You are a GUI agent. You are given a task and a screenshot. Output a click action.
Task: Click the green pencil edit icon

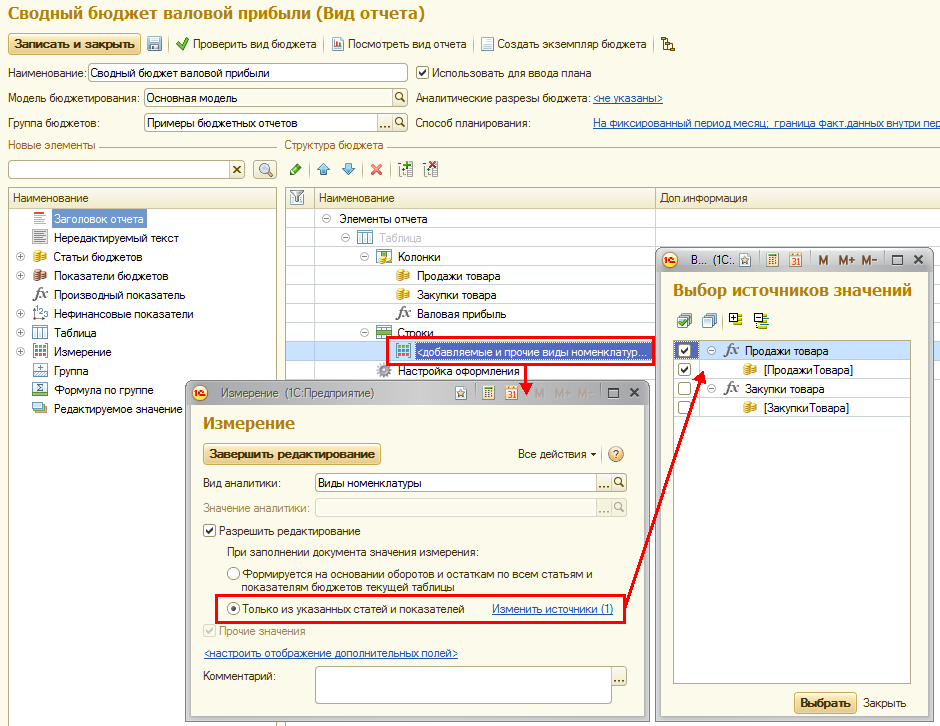296,170
